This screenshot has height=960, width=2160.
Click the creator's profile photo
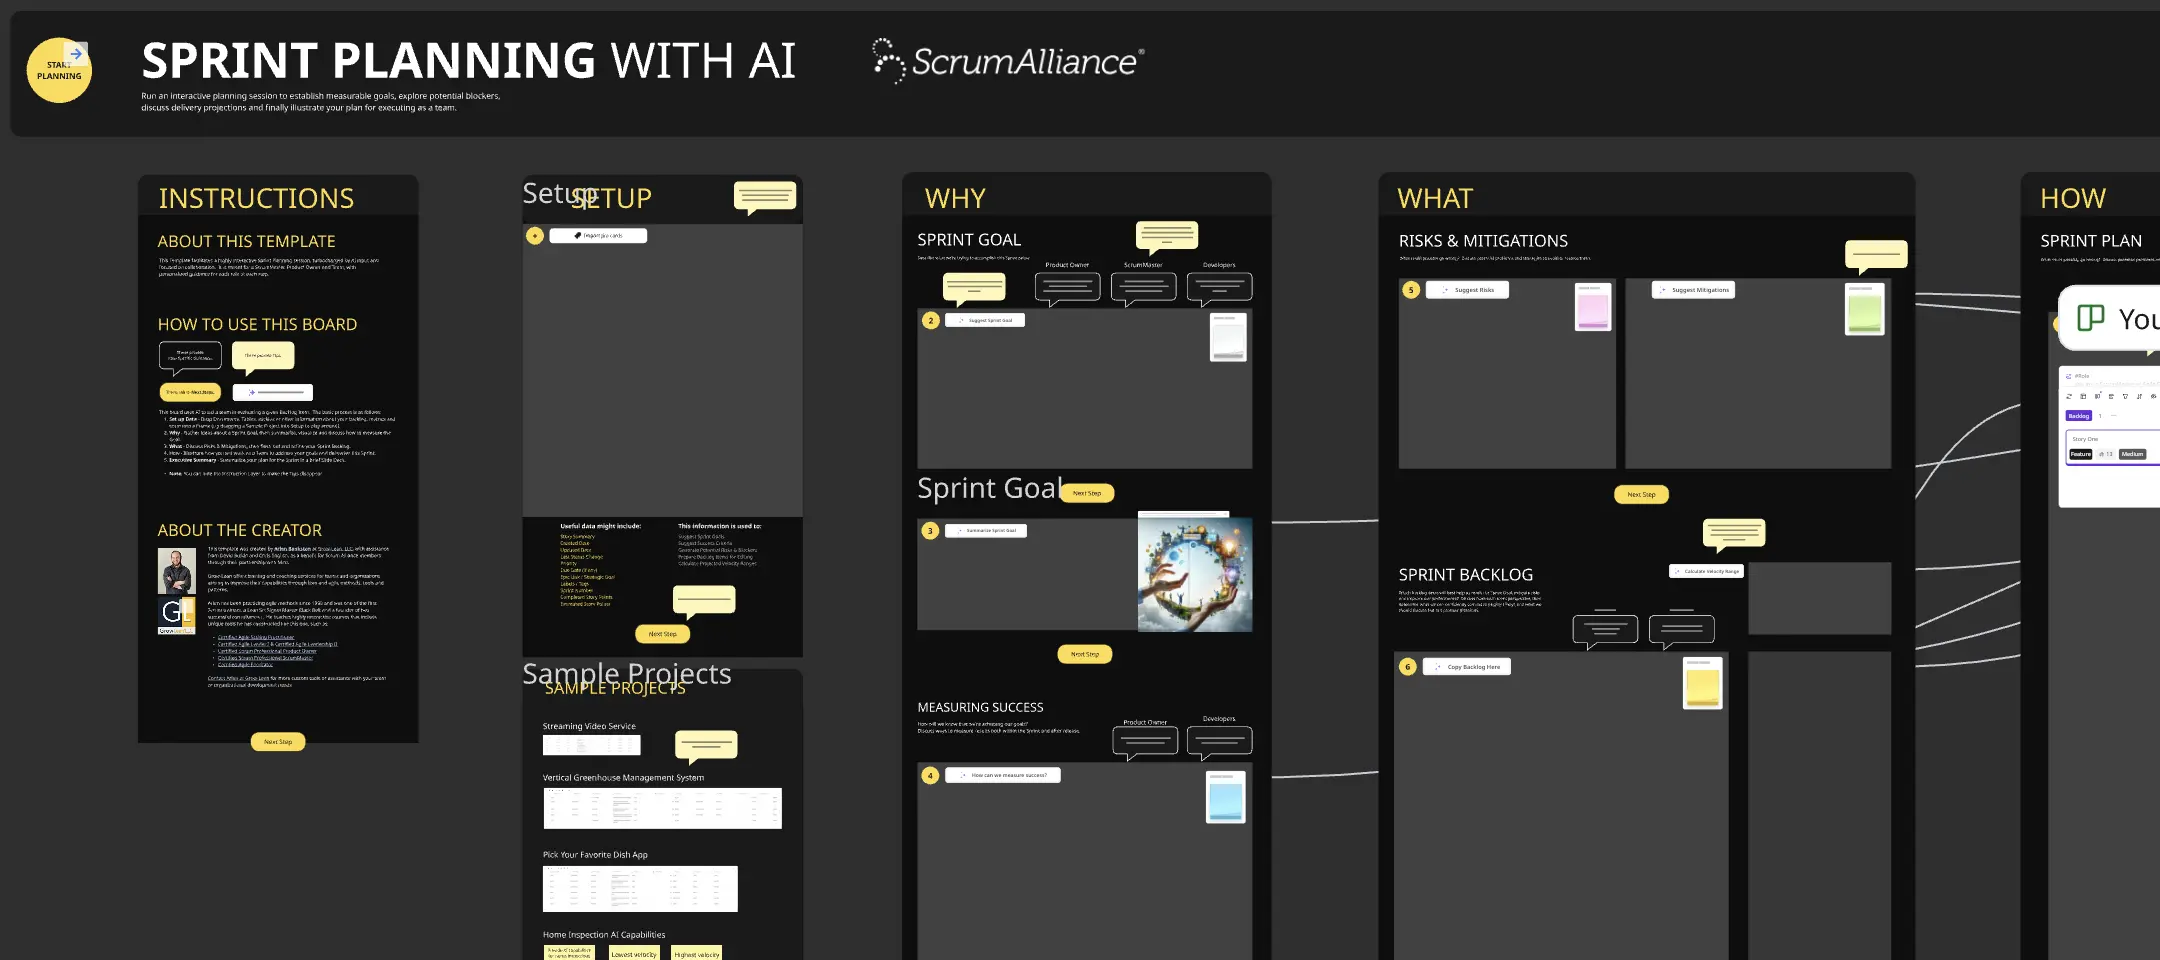[177, 571]
